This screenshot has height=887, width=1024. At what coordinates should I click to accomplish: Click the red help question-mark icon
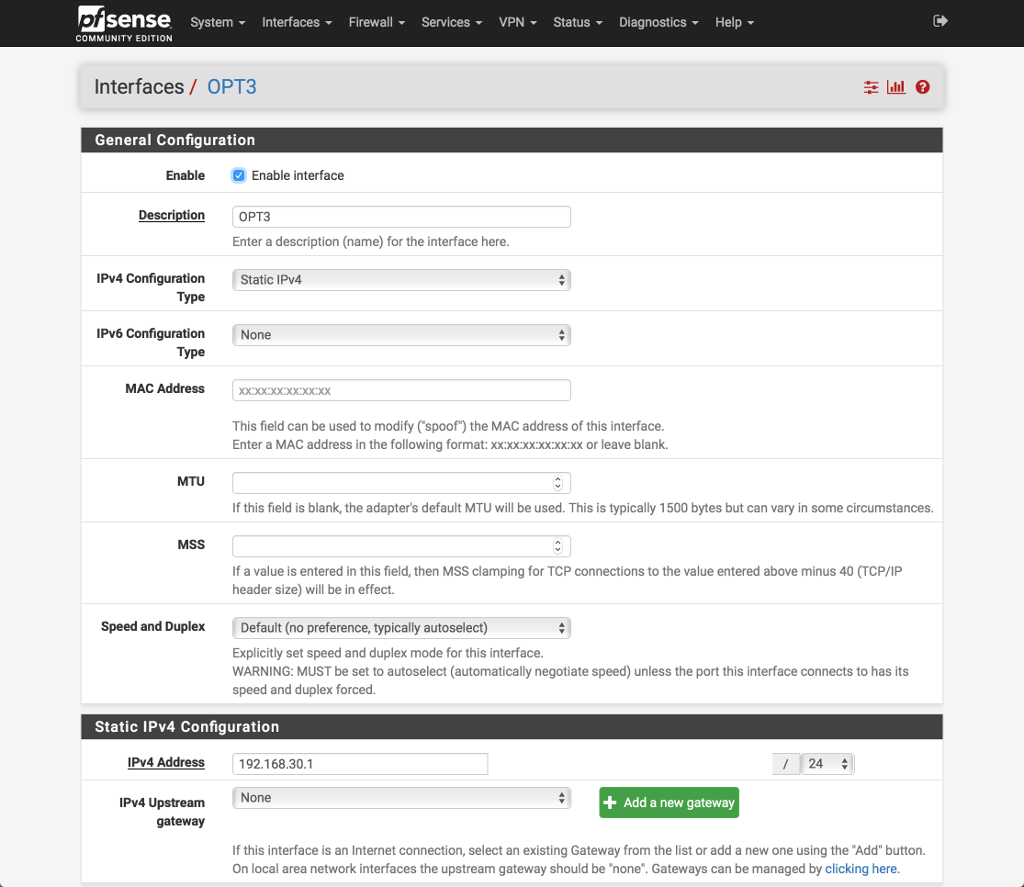(922, 87)
